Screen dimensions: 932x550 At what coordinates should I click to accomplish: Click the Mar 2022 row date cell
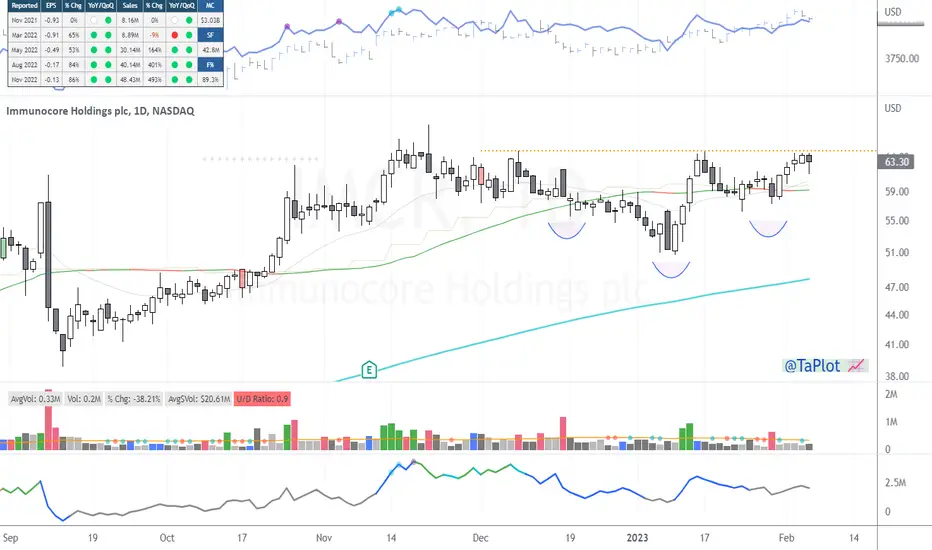pyautogui.click(x=24, y=35)
